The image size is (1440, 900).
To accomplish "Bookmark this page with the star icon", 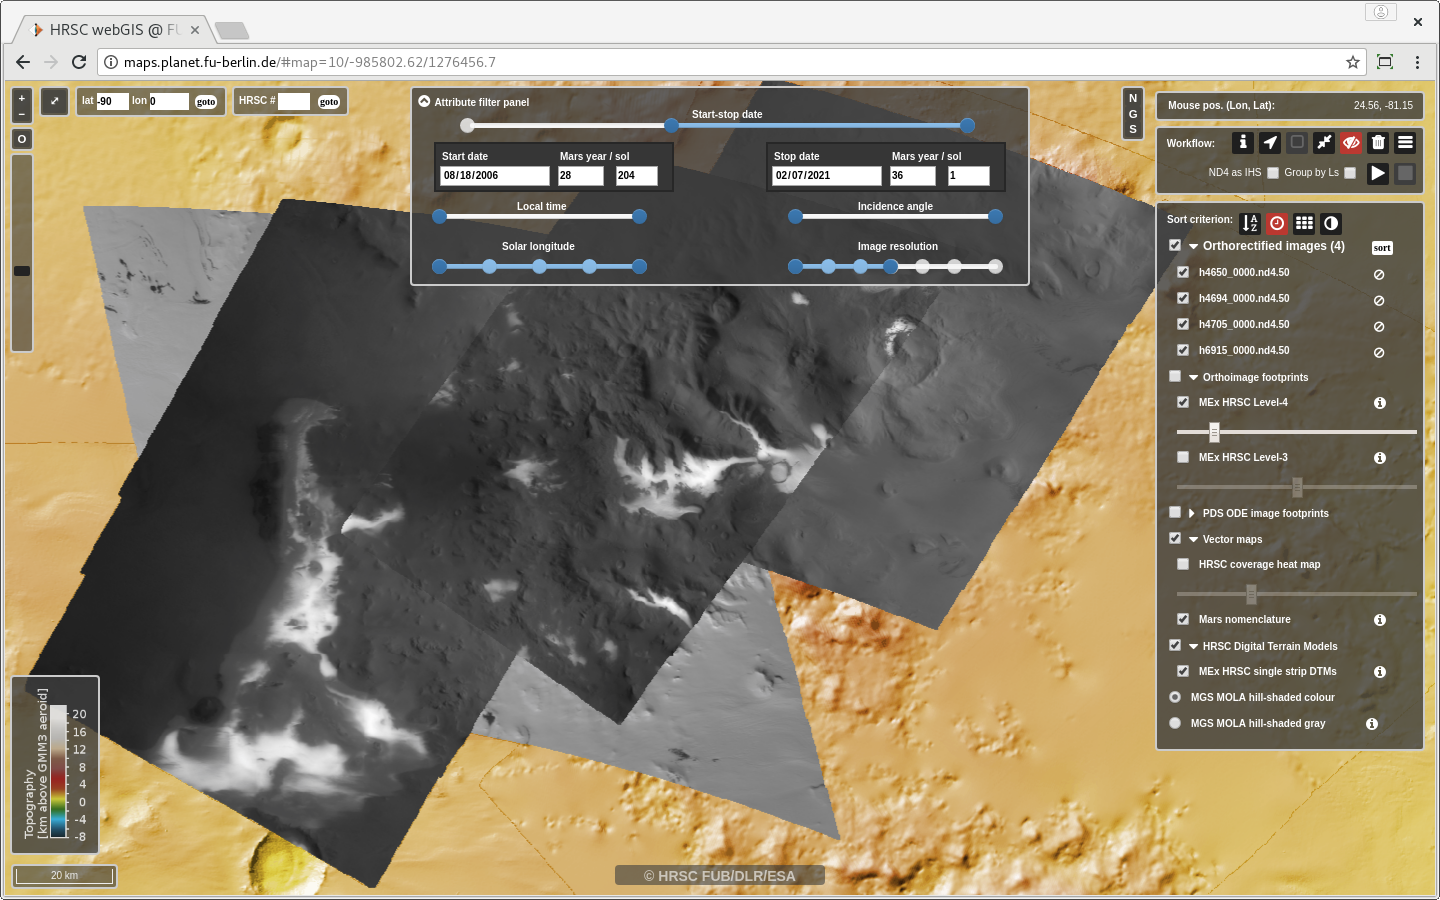I will (x=1353, y=62).
